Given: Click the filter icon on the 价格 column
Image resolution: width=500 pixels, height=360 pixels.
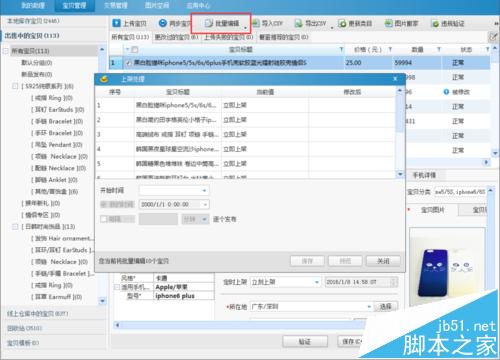Looking at the screenshot, I should [390, 50].
